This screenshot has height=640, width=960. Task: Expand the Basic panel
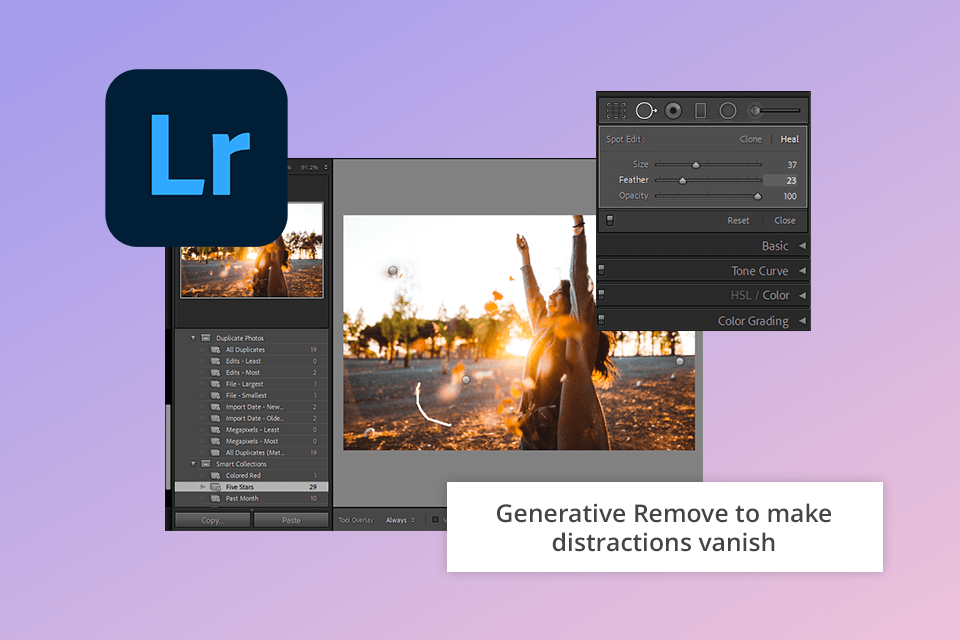(x=802, y=246)
